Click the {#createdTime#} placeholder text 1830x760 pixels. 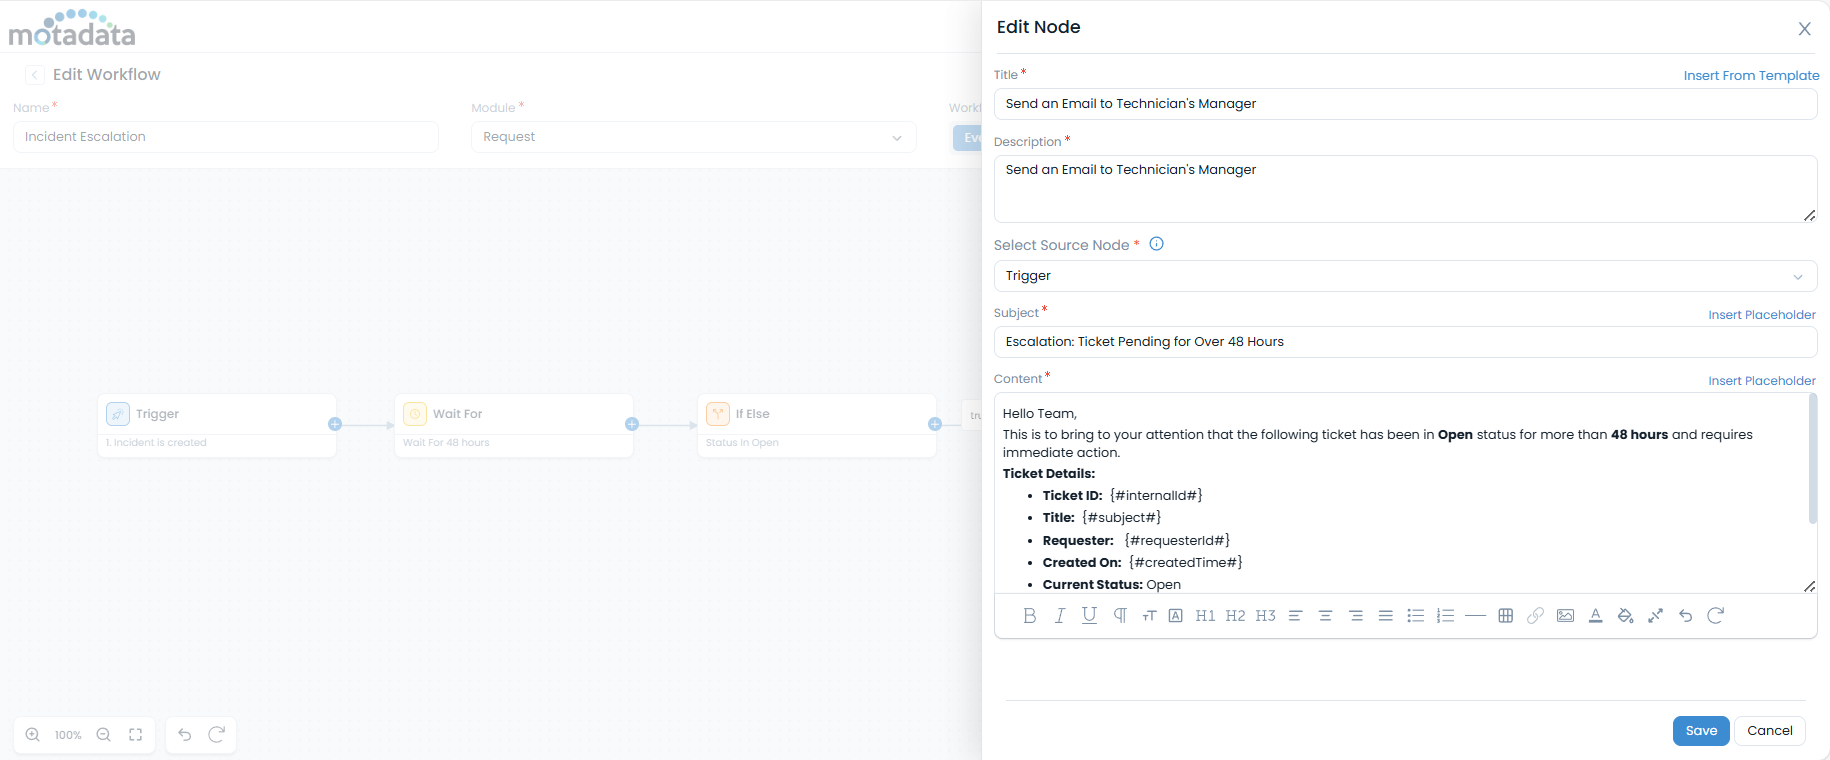coord(1185,563)
